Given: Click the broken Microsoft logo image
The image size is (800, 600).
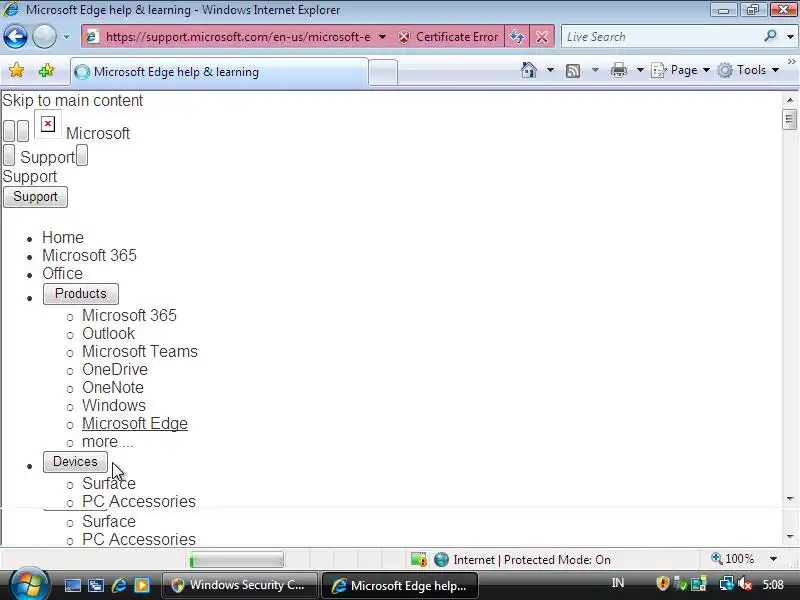Looking at the screenshot, I should coord(48,124).
